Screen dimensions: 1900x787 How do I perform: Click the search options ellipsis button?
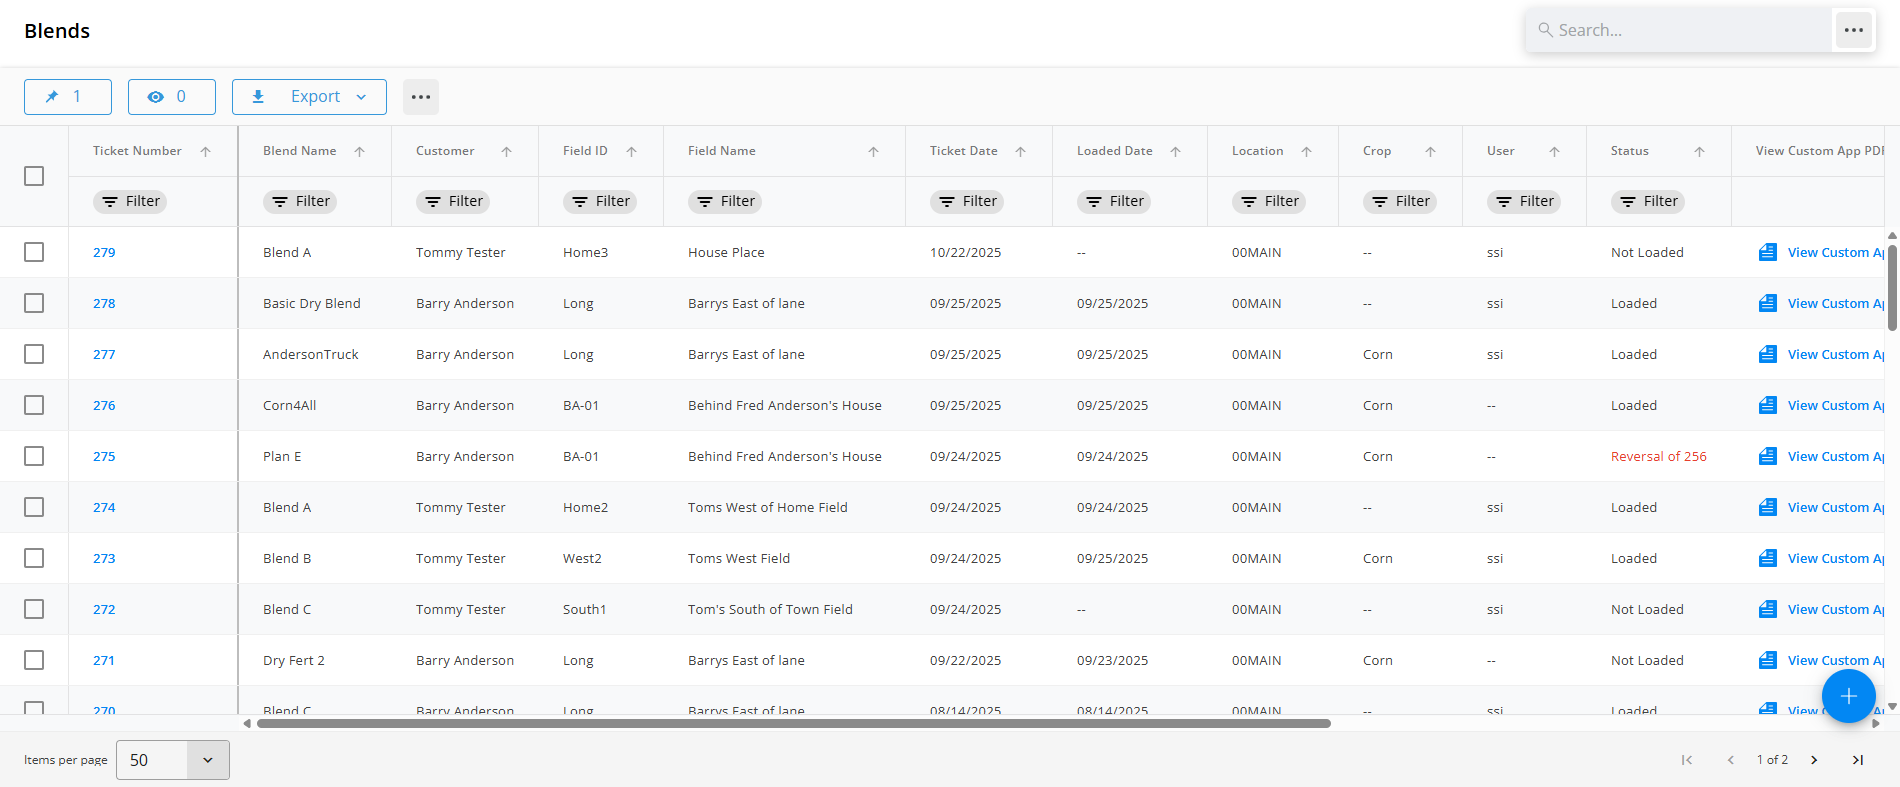point(1854,30)
